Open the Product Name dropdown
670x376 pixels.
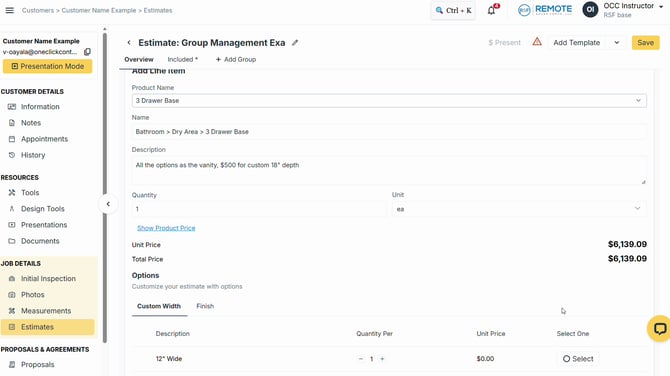389,101
